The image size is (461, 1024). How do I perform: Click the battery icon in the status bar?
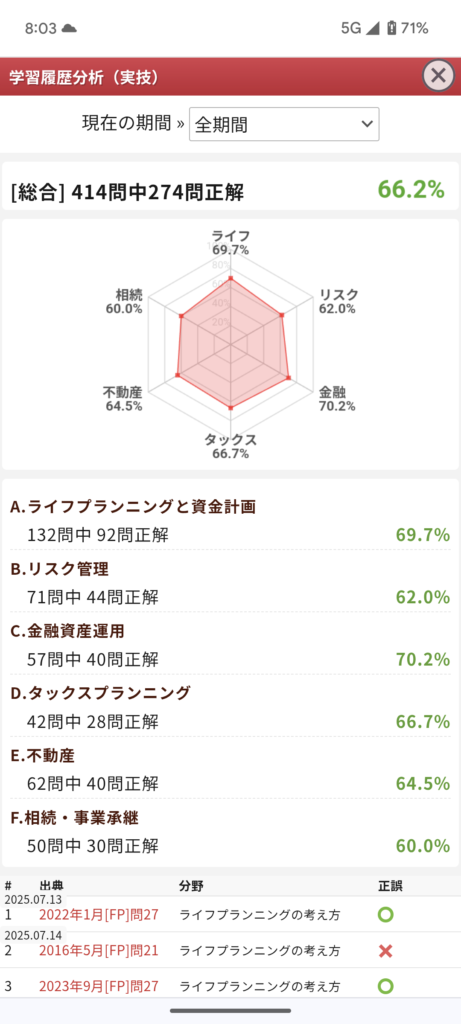click(391, 28)
